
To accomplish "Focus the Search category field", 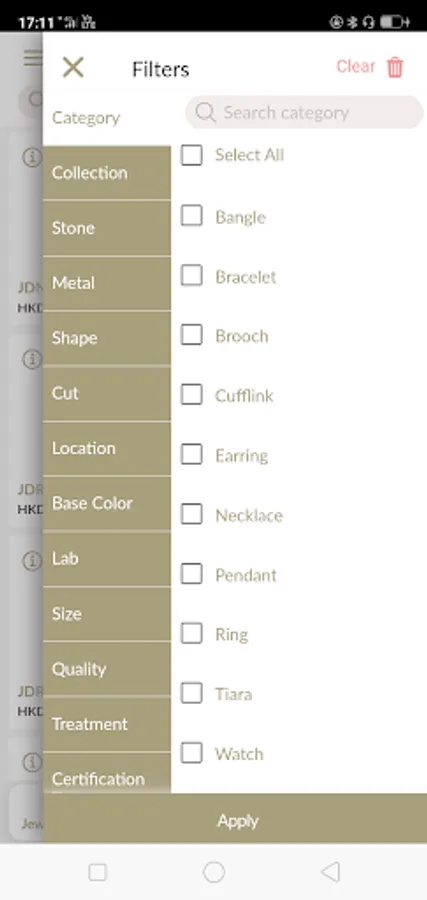I will [304, 112].
